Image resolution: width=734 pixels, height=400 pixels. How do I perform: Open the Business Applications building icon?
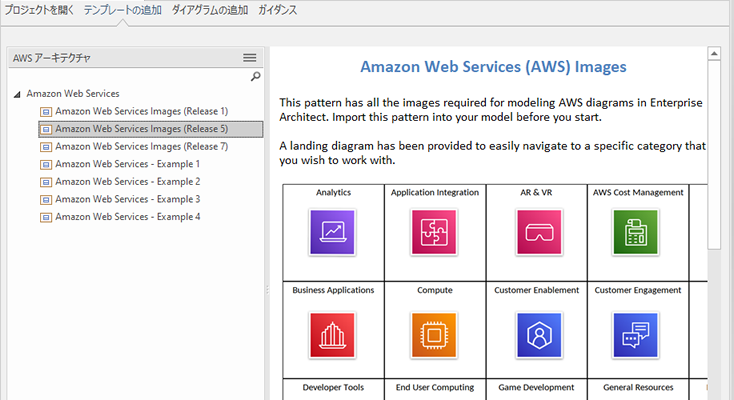[332, 335]
